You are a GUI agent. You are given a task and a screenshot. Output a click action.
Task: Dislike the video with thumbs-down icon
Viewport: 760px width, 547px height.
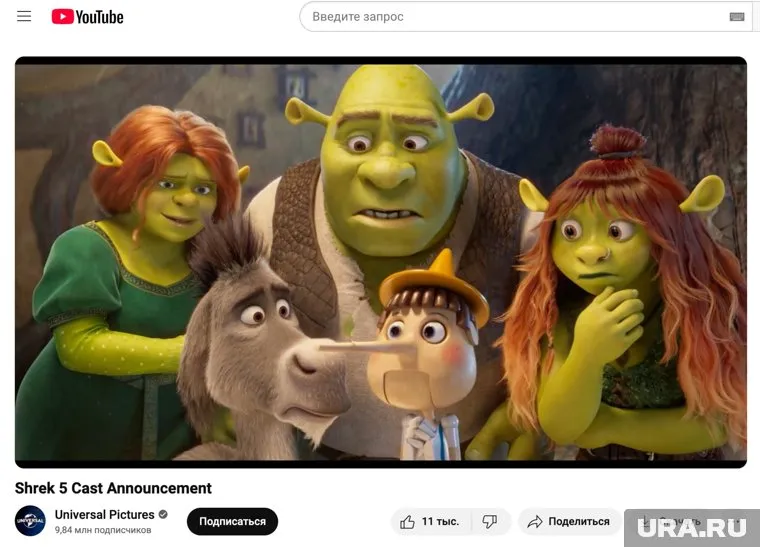pyautogui.click(x=490, y=522)
